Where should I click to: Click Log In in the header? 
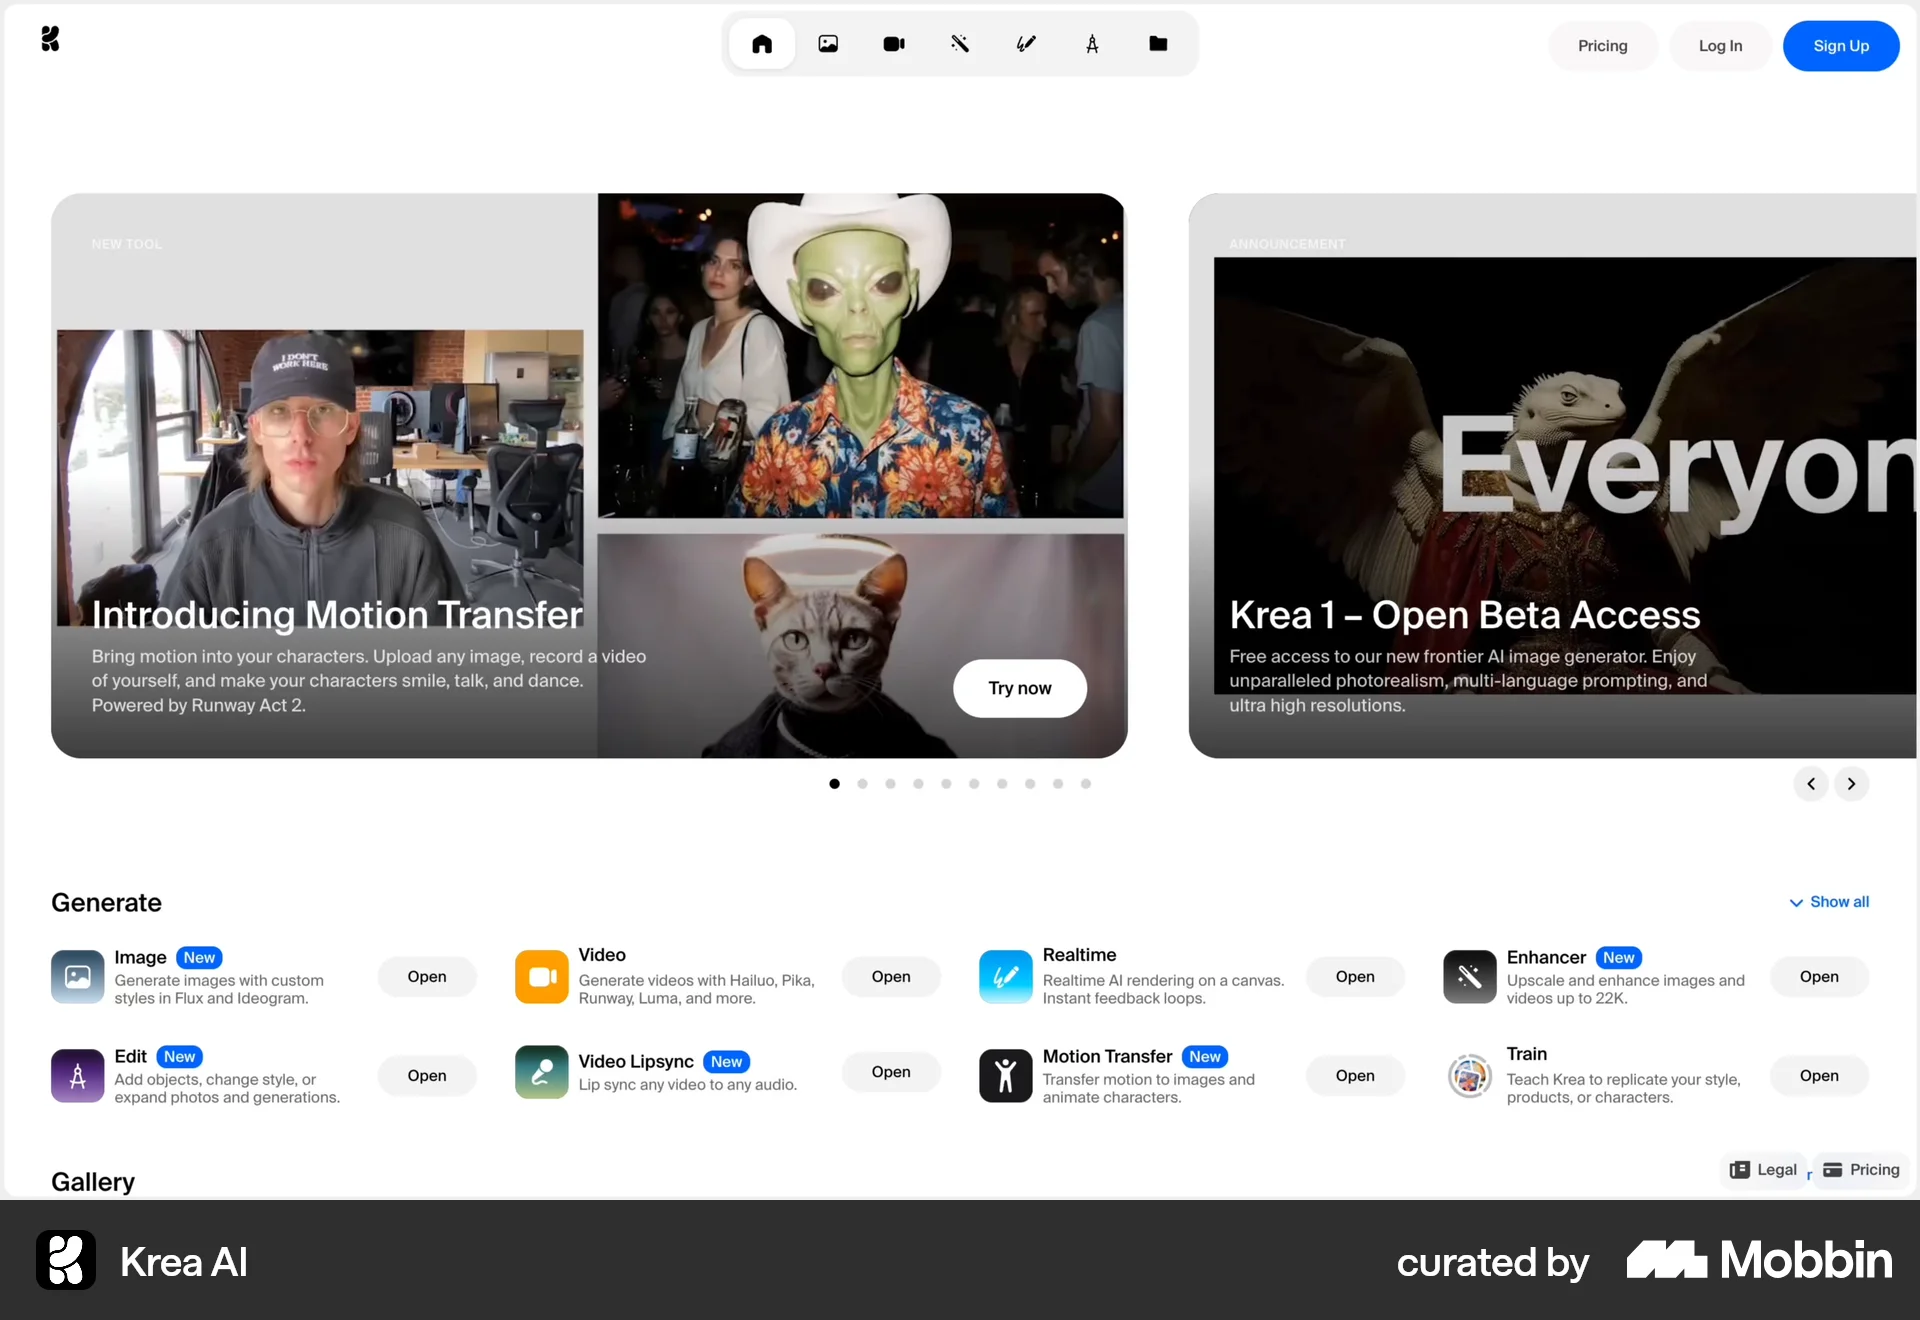[1720, 45]
